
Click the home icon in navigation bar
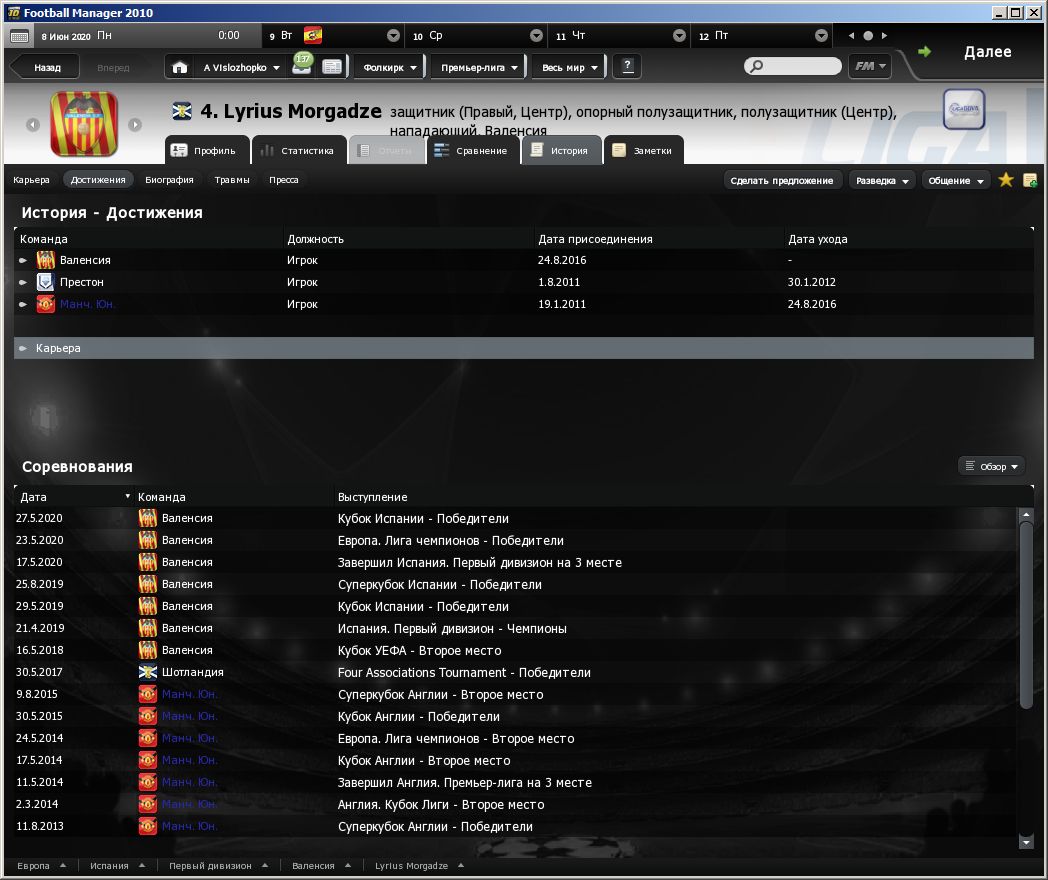click(180, 67)
